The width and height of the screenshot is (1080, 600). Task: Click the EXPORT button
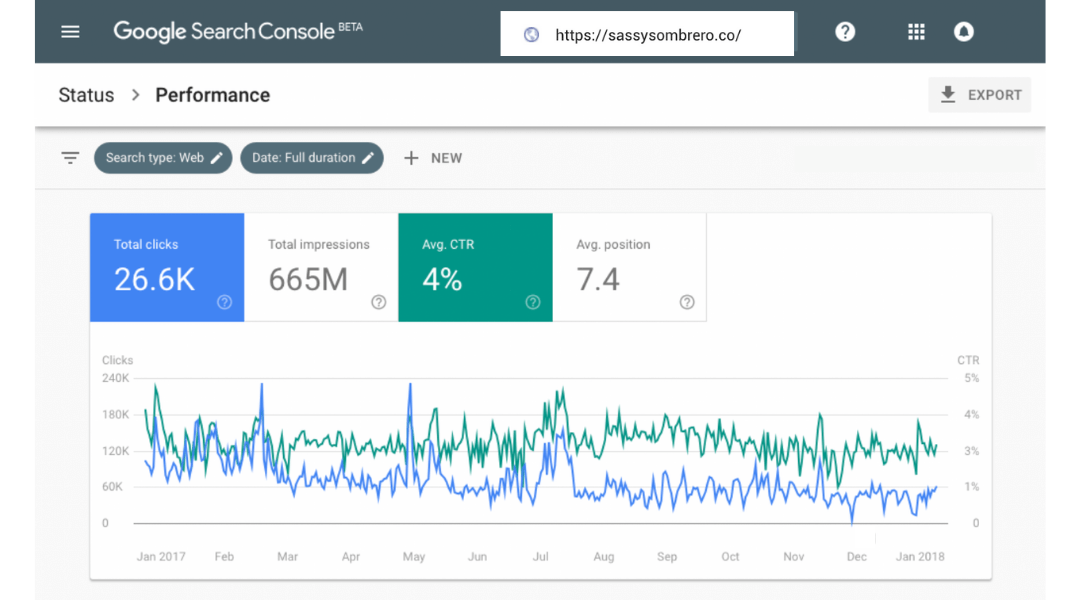980,95
